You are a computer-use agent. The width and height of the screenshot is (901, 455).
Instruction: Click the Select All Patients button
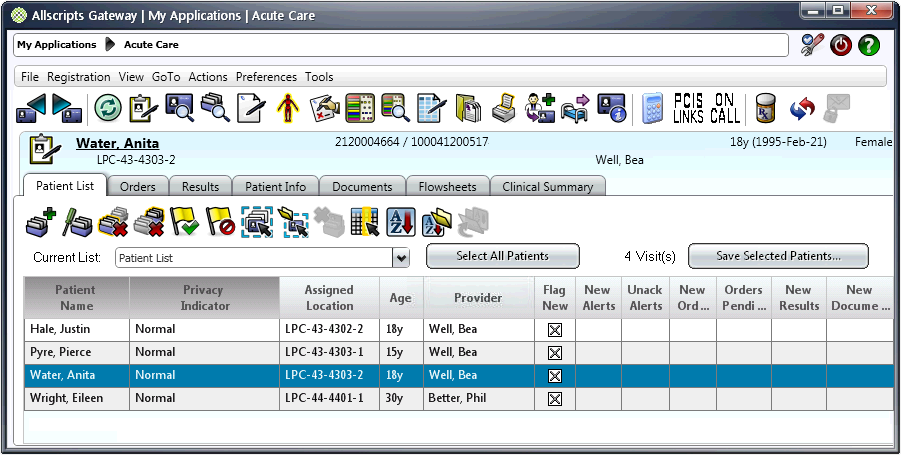(x=502, y=256)
